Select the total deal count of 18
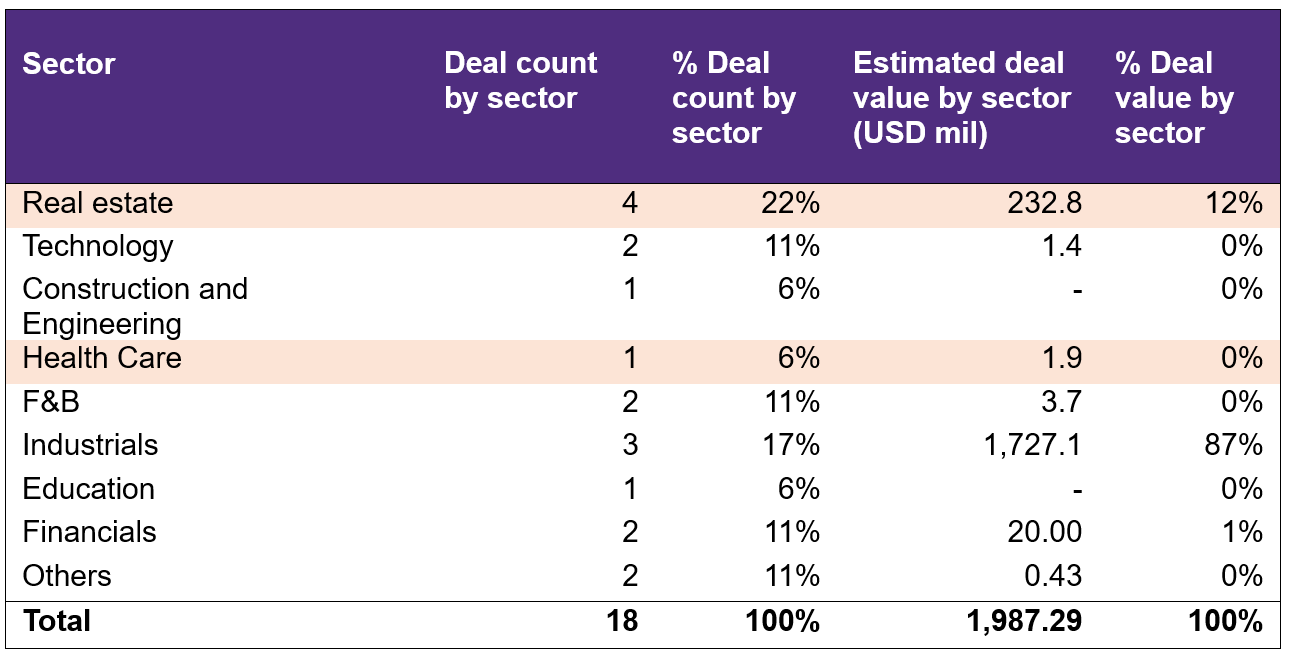The image size is (1289, 654). pyautogui.click(x=621, y=621)
